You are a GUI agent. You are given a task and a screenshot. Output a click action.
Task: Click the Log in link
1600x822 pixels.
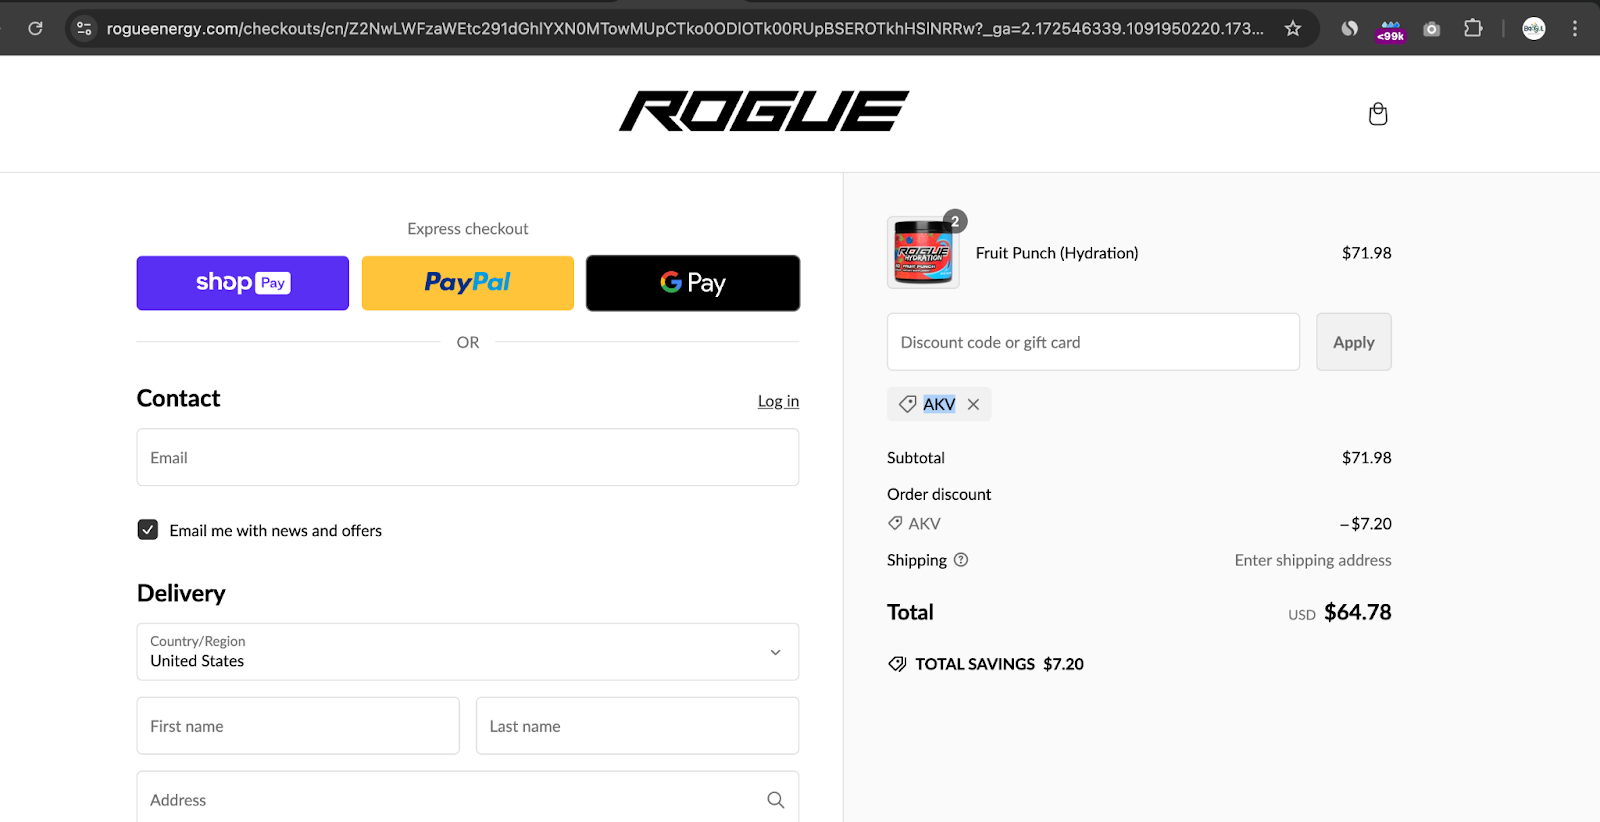pos(778,401)
